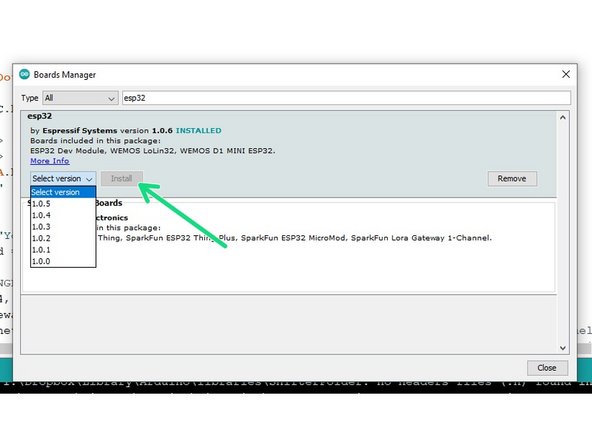The height and width of the screenshot is (444, 592).
Task: Click the scrollbar up arrow in boards list
Action: [x=563, y=117]
